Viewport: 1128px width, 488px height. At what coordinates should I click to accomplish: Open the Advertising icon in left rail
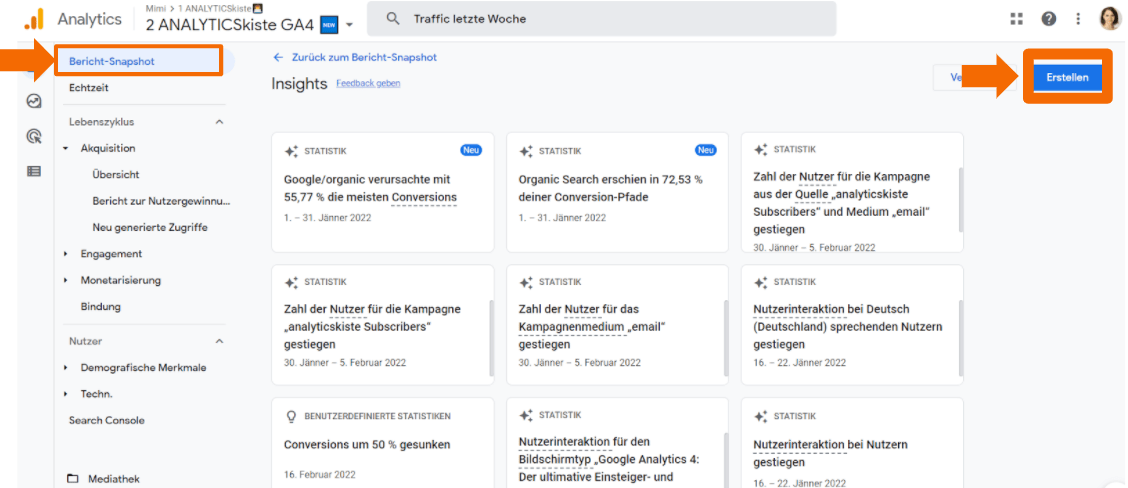point(34,136)
